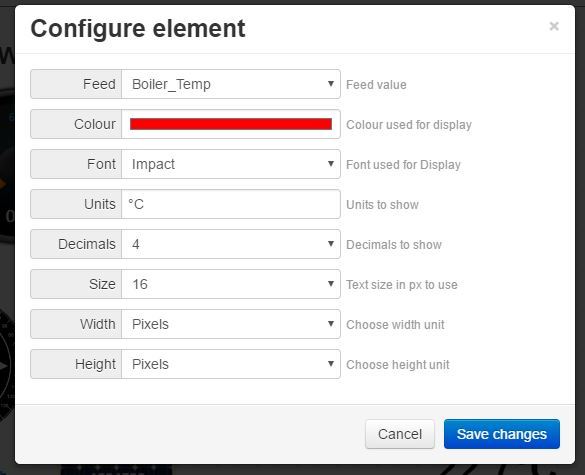Click the Cancel button
The width and height of the screenshot is (585, 475).
tap(400, 434)
